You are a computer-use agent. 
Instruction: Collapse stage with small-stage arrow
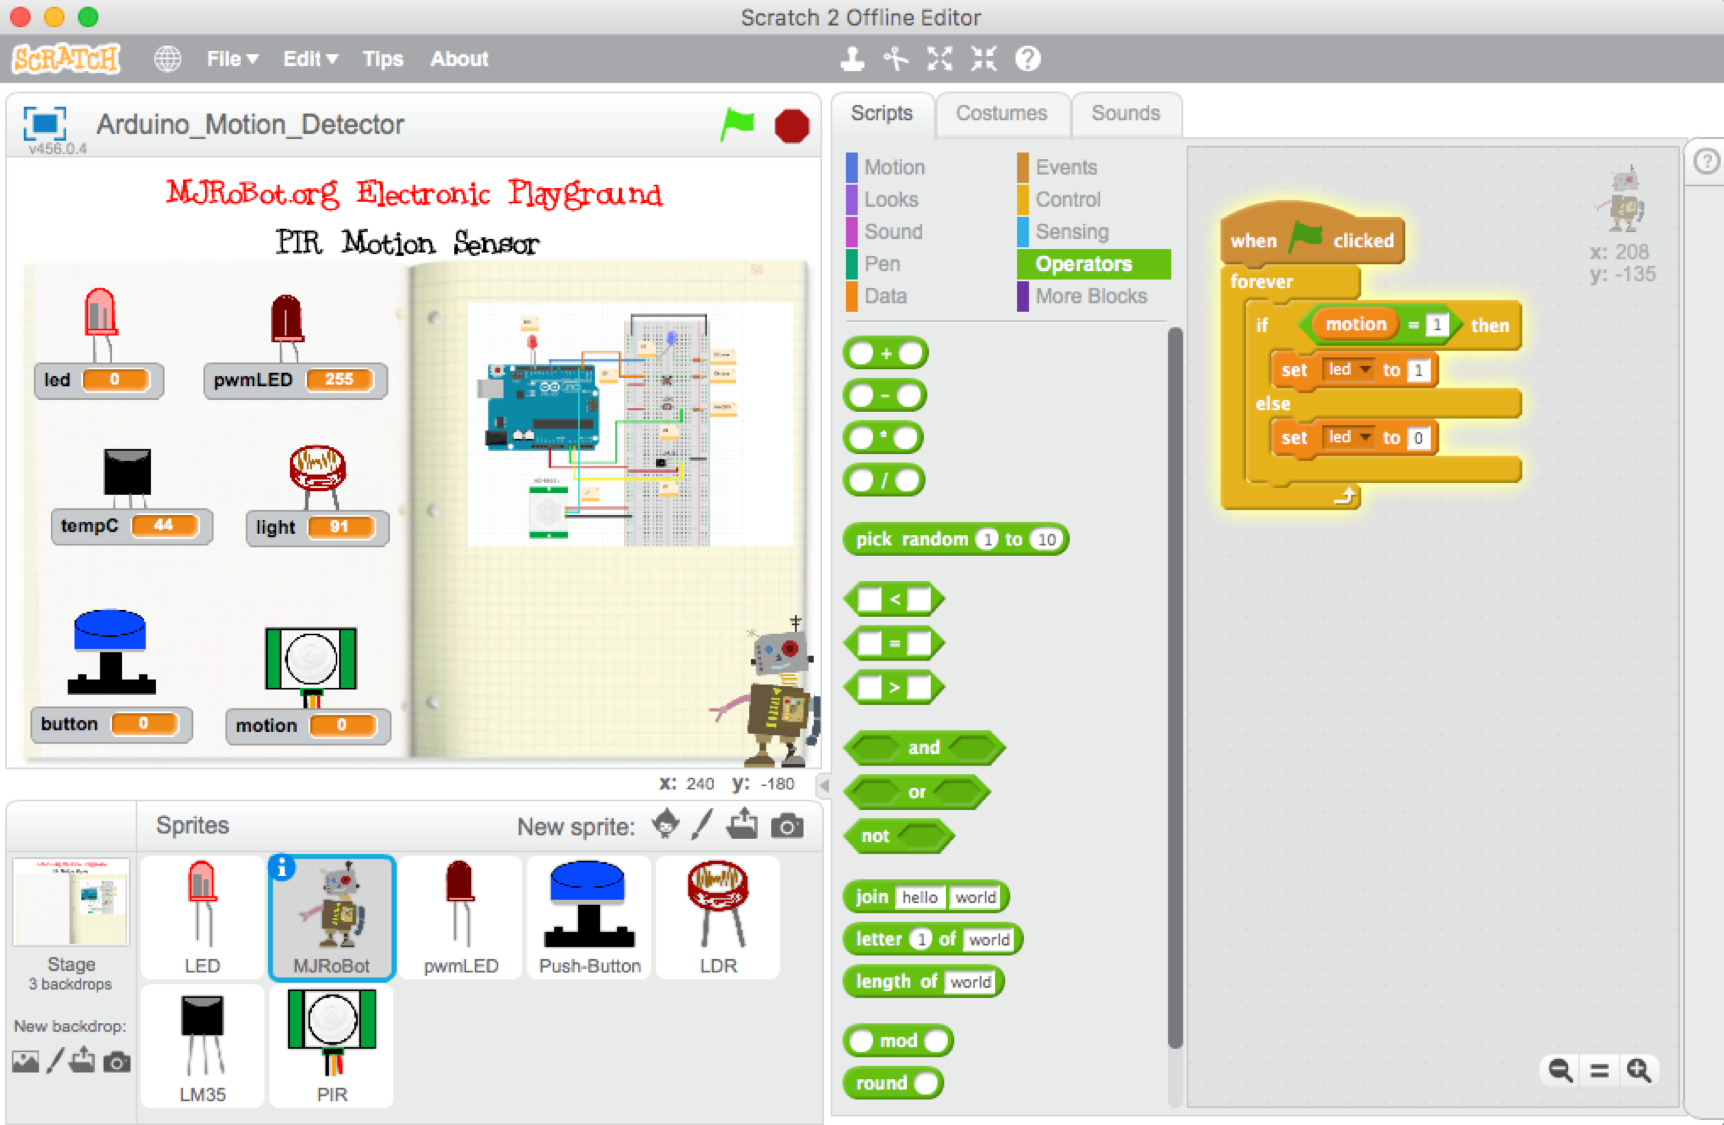click(823, 785)
